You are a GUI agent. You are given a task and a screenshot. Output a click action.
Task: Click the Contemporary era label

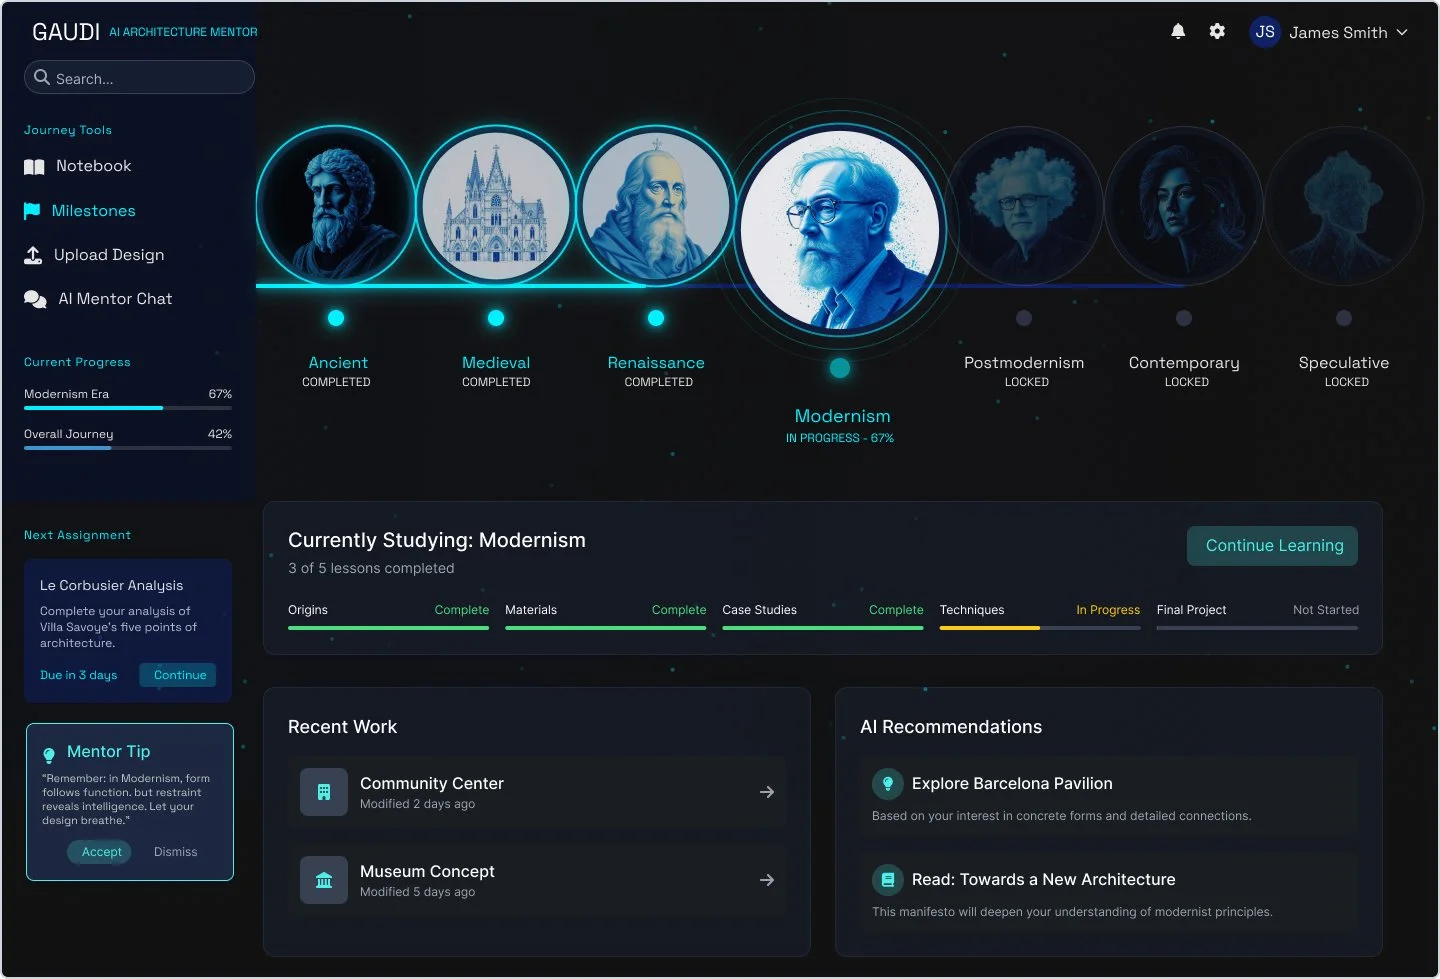point(1184,363)
